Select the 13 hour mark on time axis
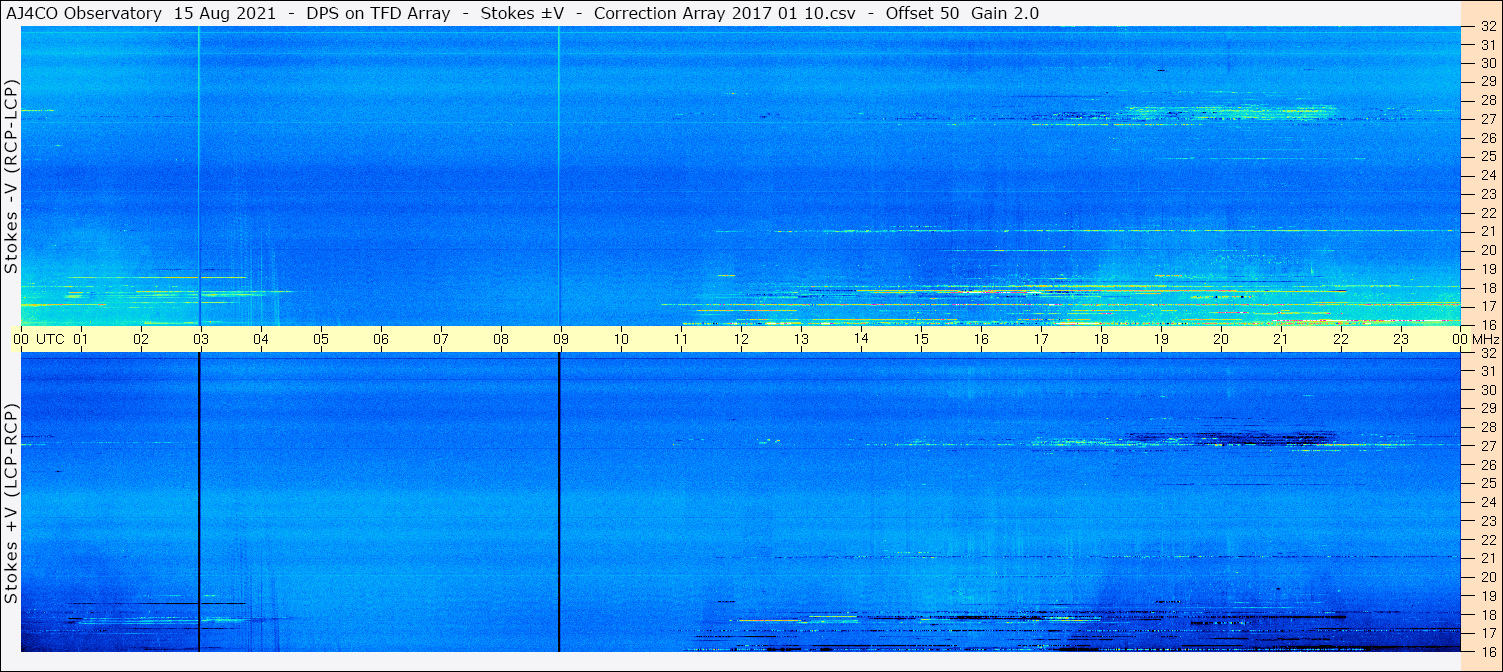Image resolution: width=1503 pixels, height=672 pixels. coord(801,339)
